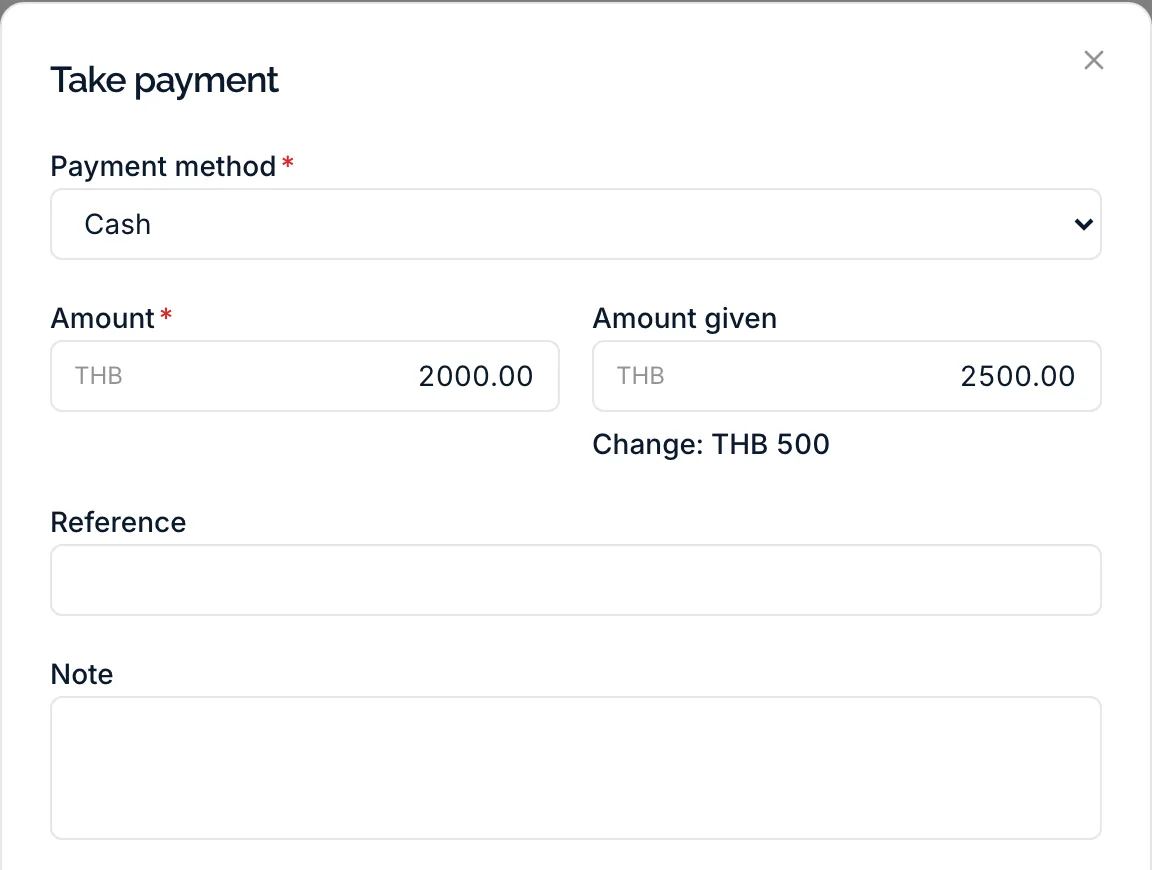The height and width of the screenshot is (870, 1152).
Task: Click the Reference label
Action: click(x=118, y=522)
